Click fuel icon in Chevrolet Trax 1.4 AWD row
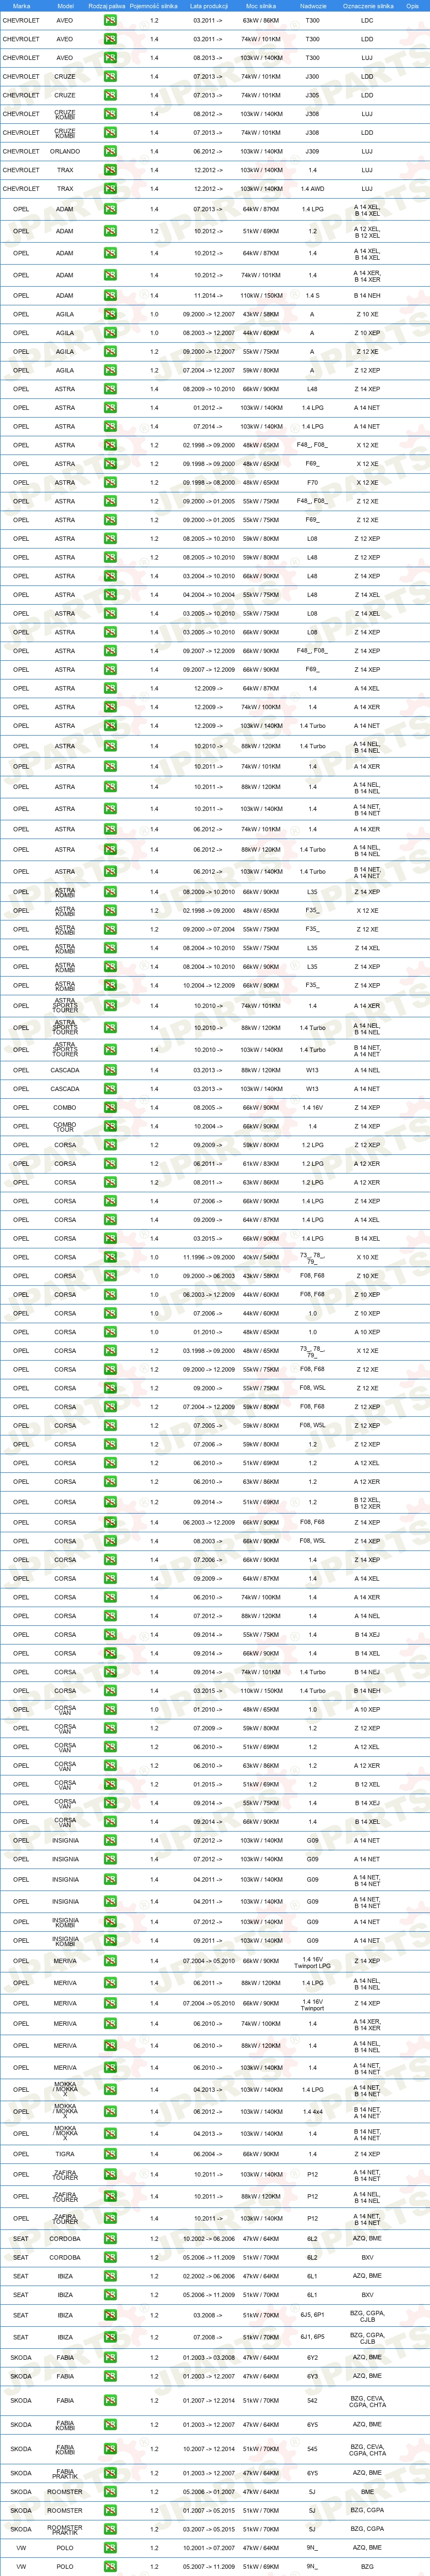This screenshot has height=2576, width=430. [x=110, y=189]
